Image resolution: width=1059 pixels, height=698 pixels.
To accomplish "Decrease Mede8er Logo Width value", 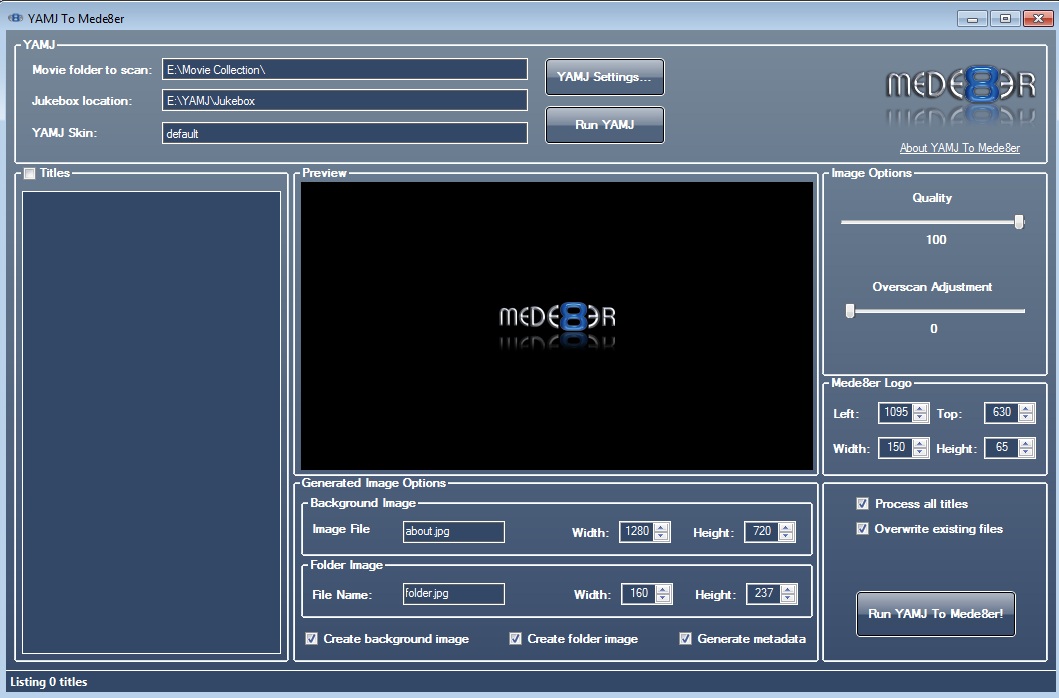I will coord(920,452).
